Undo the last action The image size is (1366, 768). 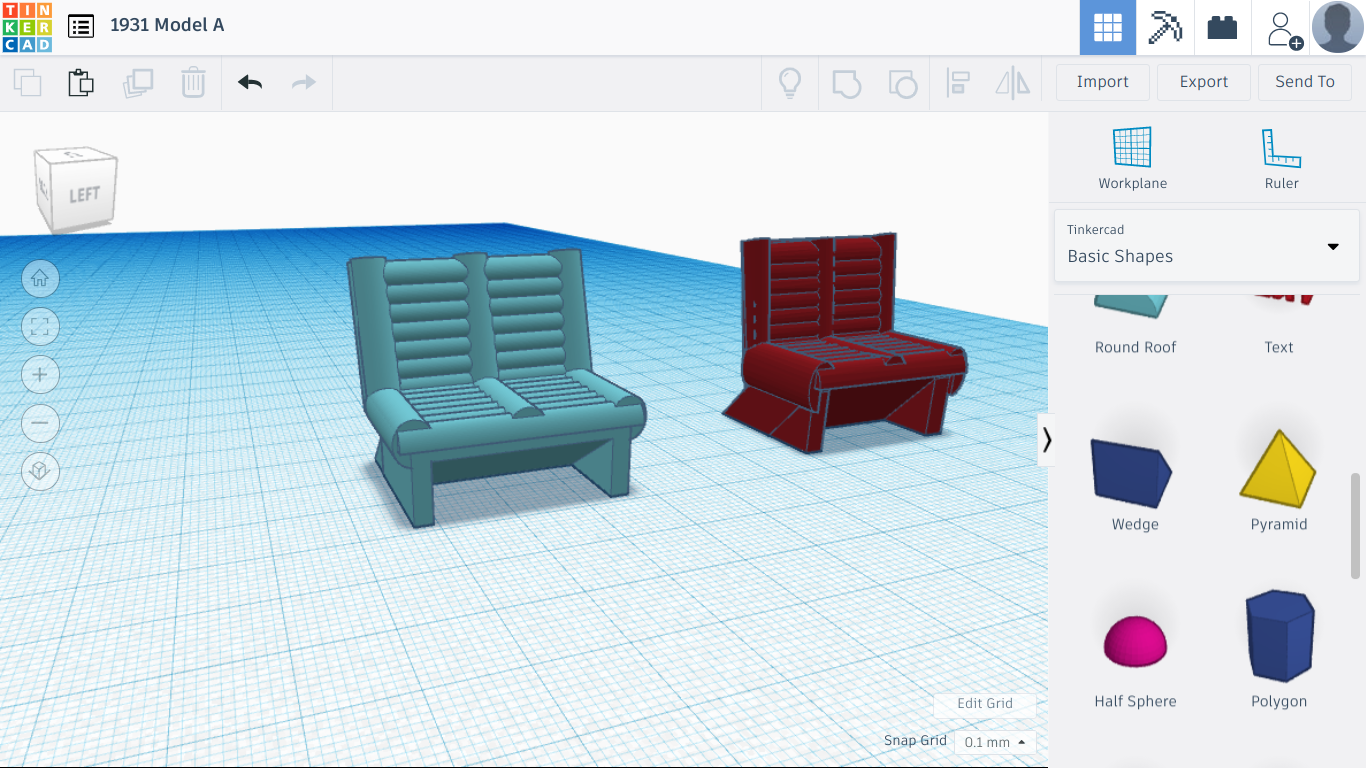[250, 82]
